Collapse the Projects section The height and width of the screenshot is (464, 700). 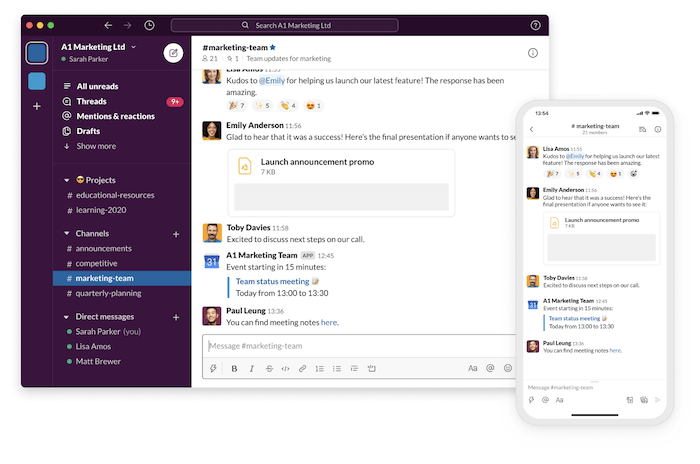point(67,180)
